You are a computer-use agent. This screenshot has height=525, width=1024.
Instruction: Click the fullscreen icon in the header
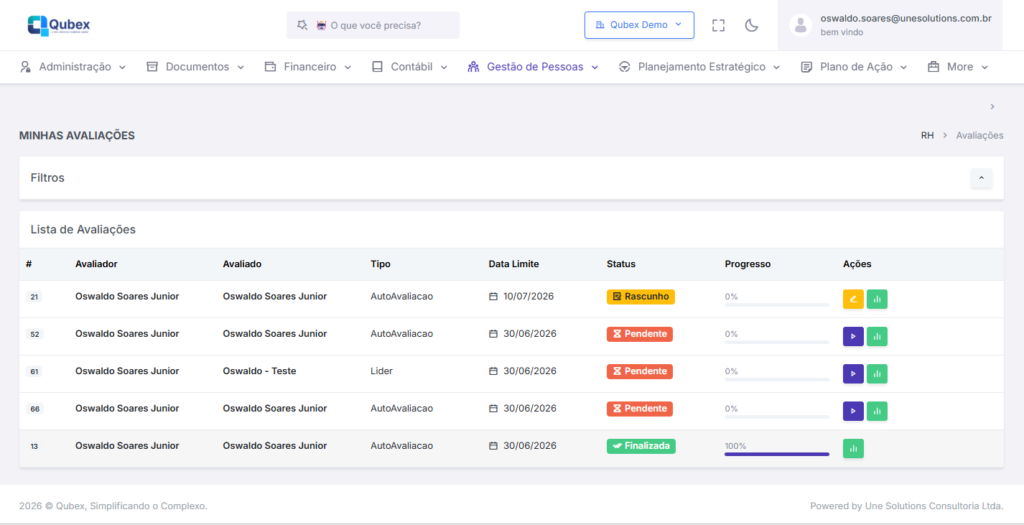point(718,25)
